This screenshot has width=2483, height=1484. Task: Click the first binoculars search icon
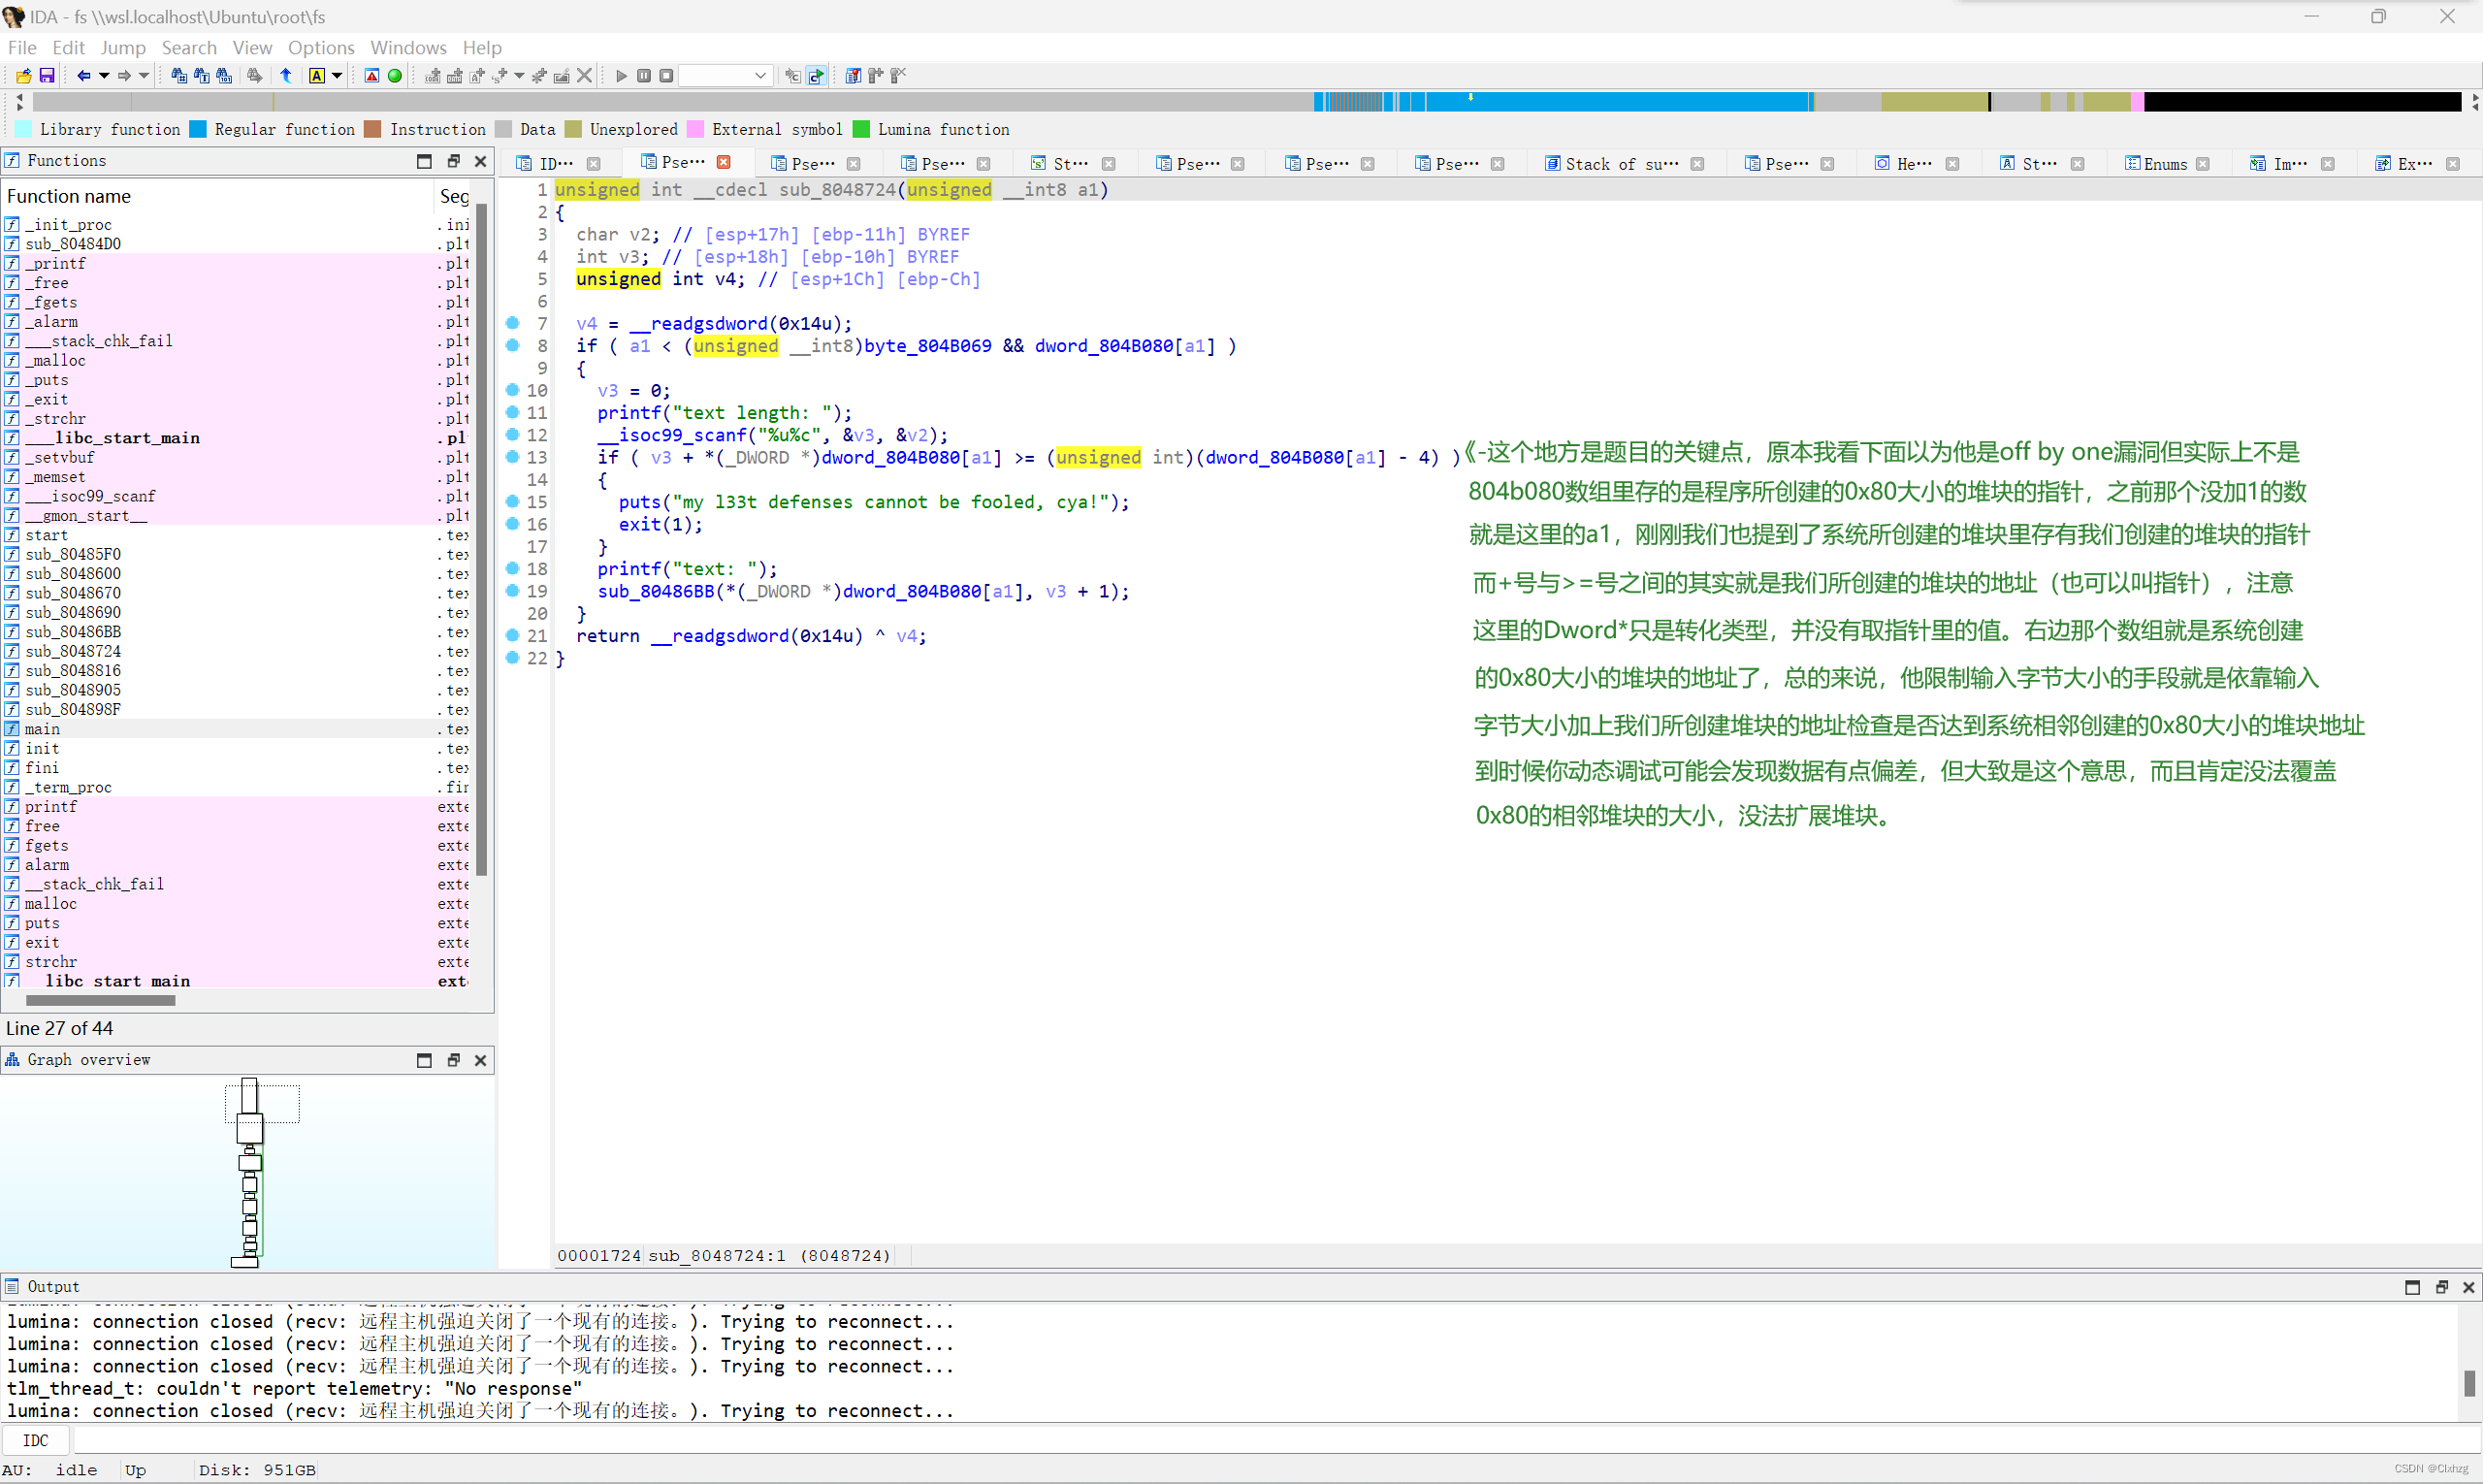click(179, 75)
